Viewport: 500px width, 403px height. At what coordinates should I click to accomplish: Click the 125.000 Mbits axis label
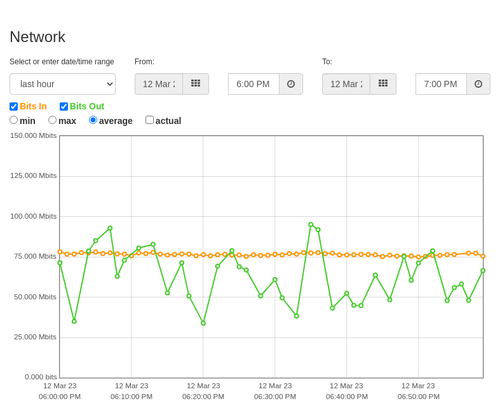(33, 176)
